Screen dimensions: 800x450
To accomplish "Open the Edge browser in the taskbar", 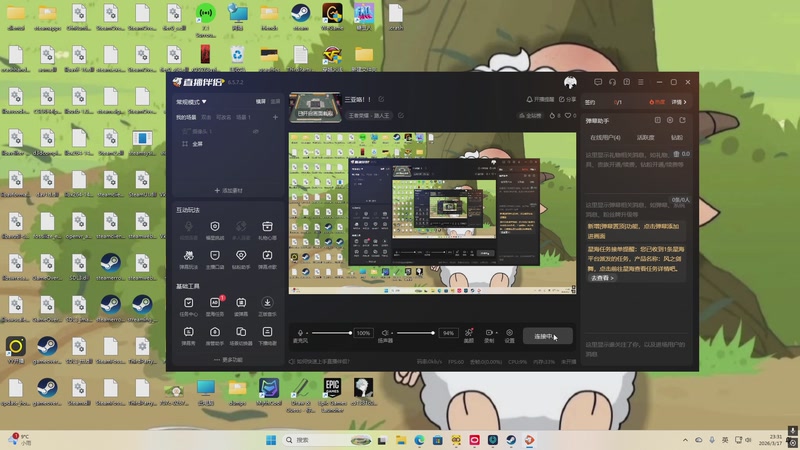I will point(419,440).
